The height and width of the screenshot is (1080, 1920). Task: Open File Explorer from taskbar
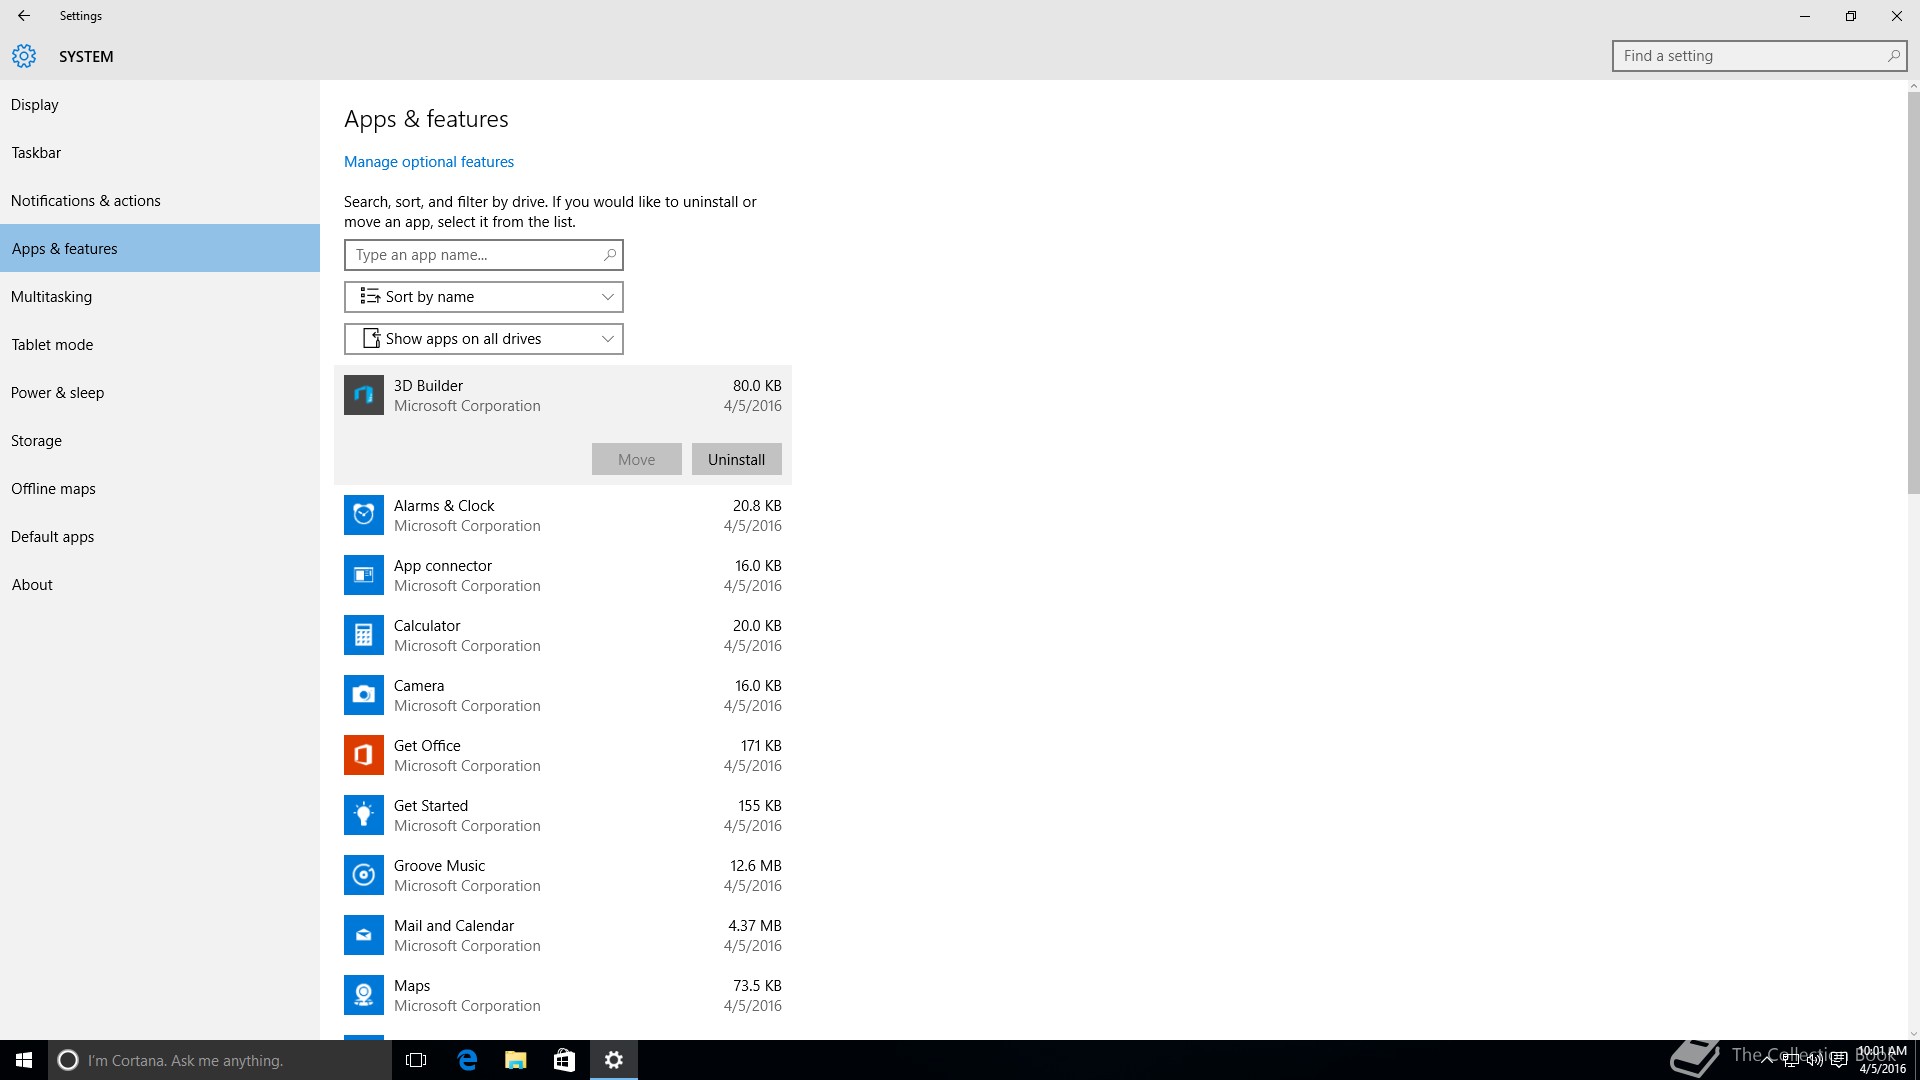pyautogui.click(x=515, y=1060)
